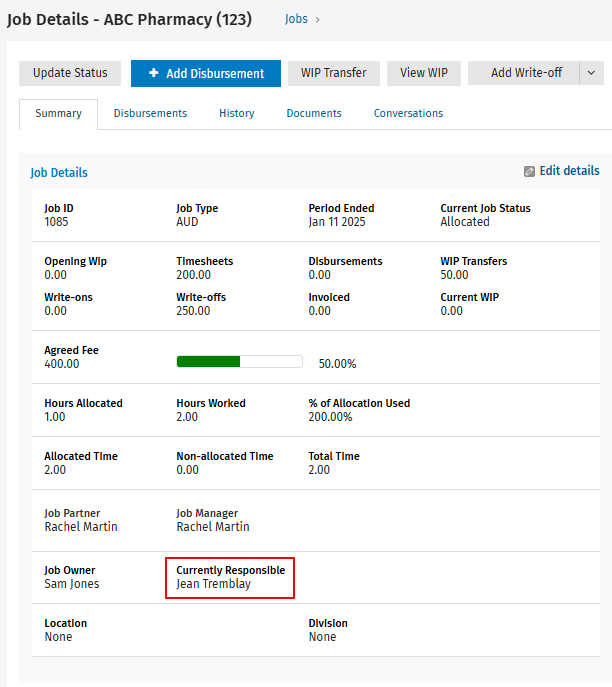The image size is (612, 687).
Task: Click the Division value None
Action: tap(322, 637)
